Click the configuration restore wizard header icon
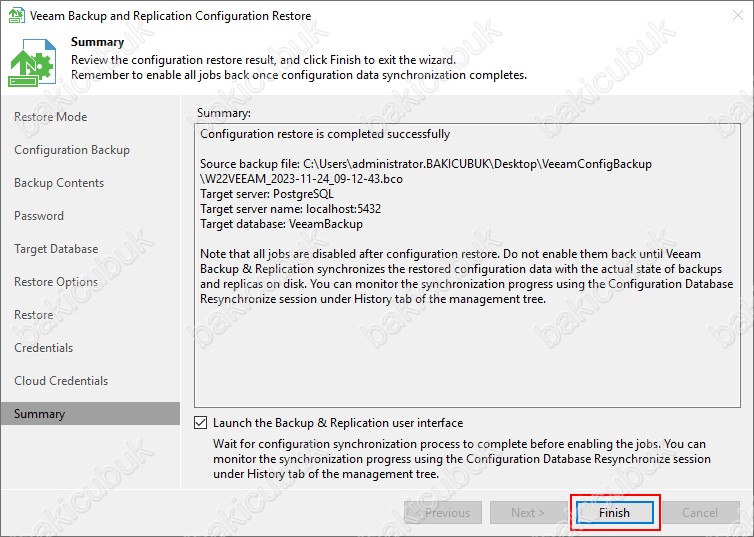 [32, 62]
